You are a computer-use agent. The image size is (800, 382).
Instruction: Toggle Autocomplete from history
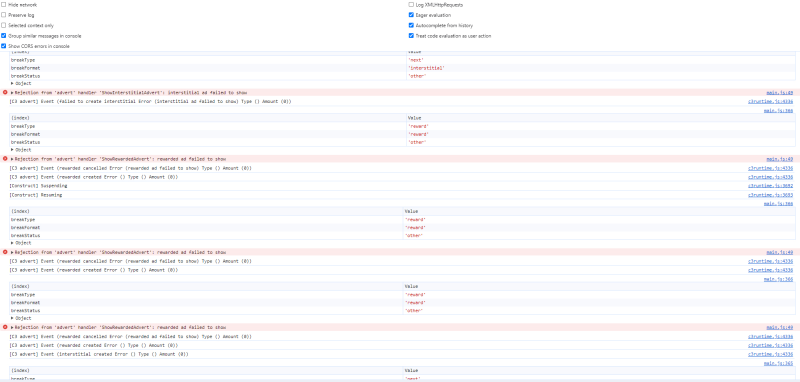[411, 25]
